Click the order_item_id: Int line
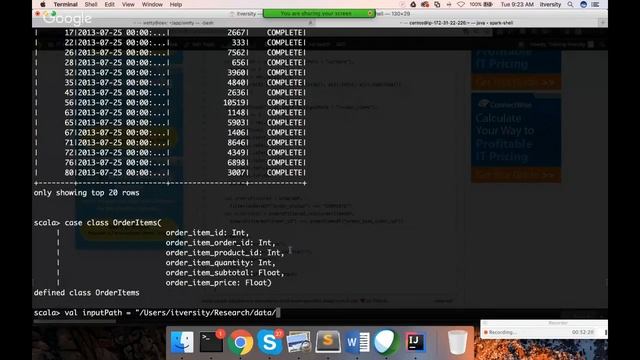Screen dimensions: 640x360 (207, 233)
